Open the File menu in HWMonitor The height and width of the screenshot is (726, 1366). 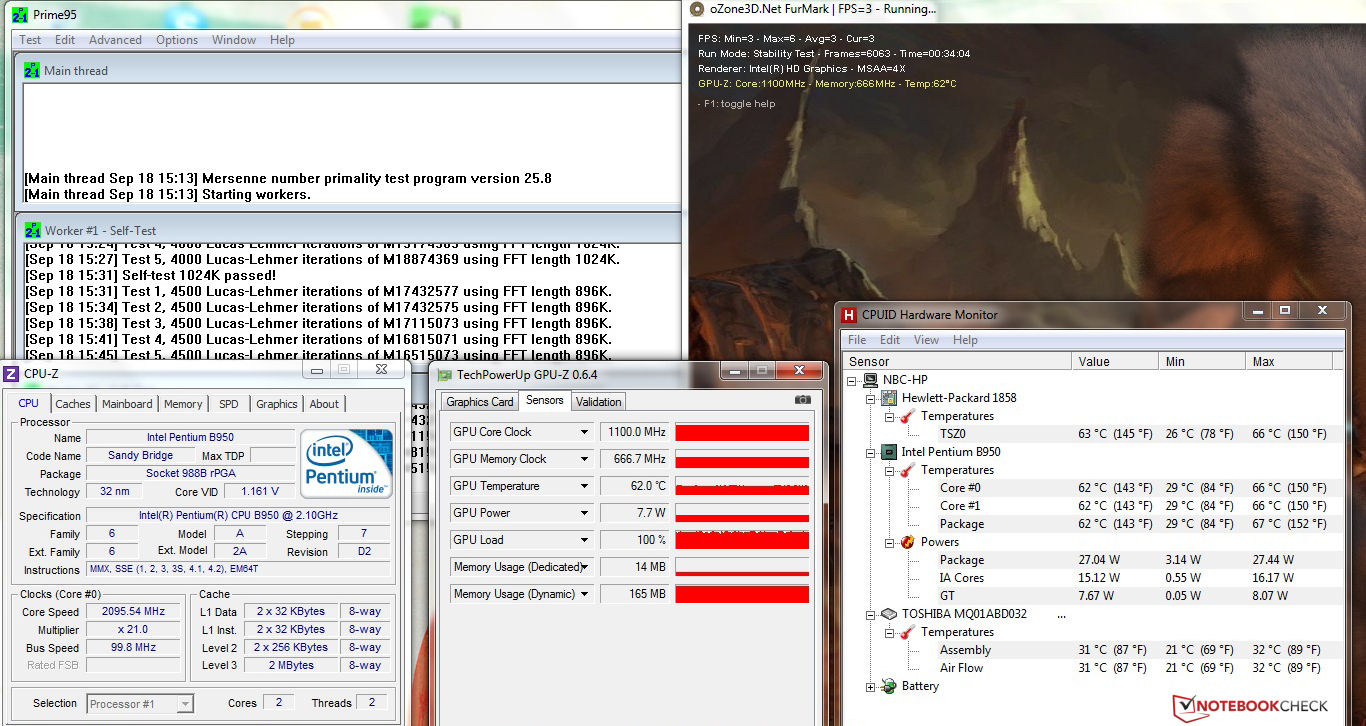857,340
